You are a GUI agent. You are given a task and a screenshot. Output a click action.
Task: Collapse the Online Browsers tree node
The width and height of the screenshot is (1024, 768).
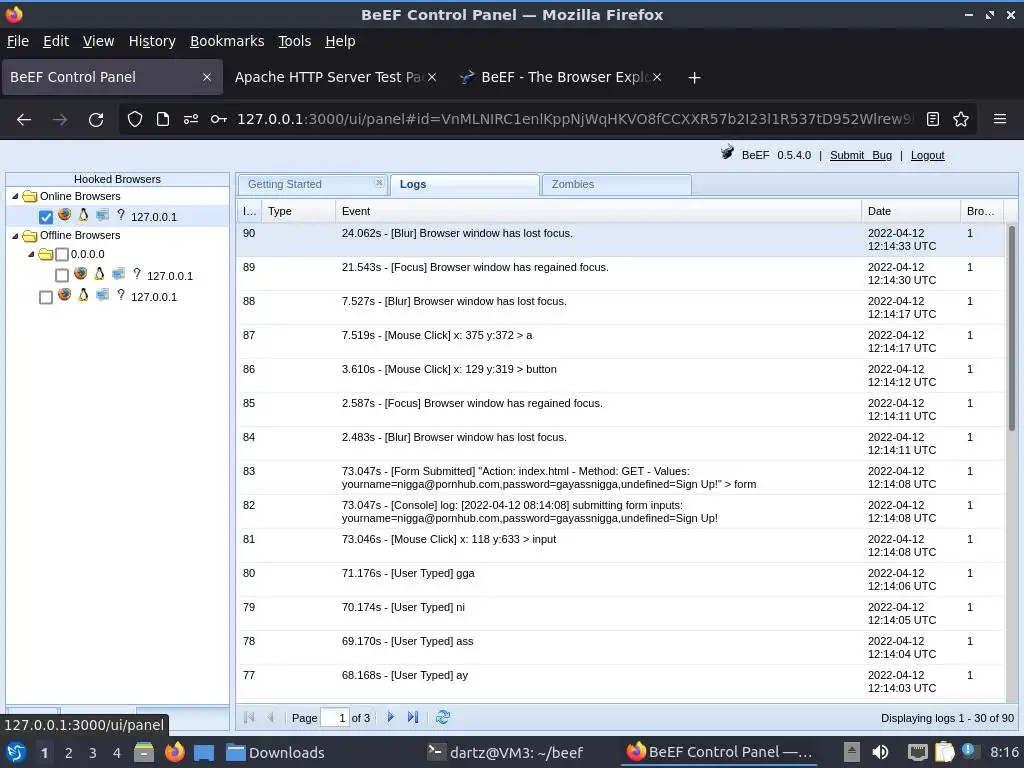click(x=15, y=196)
